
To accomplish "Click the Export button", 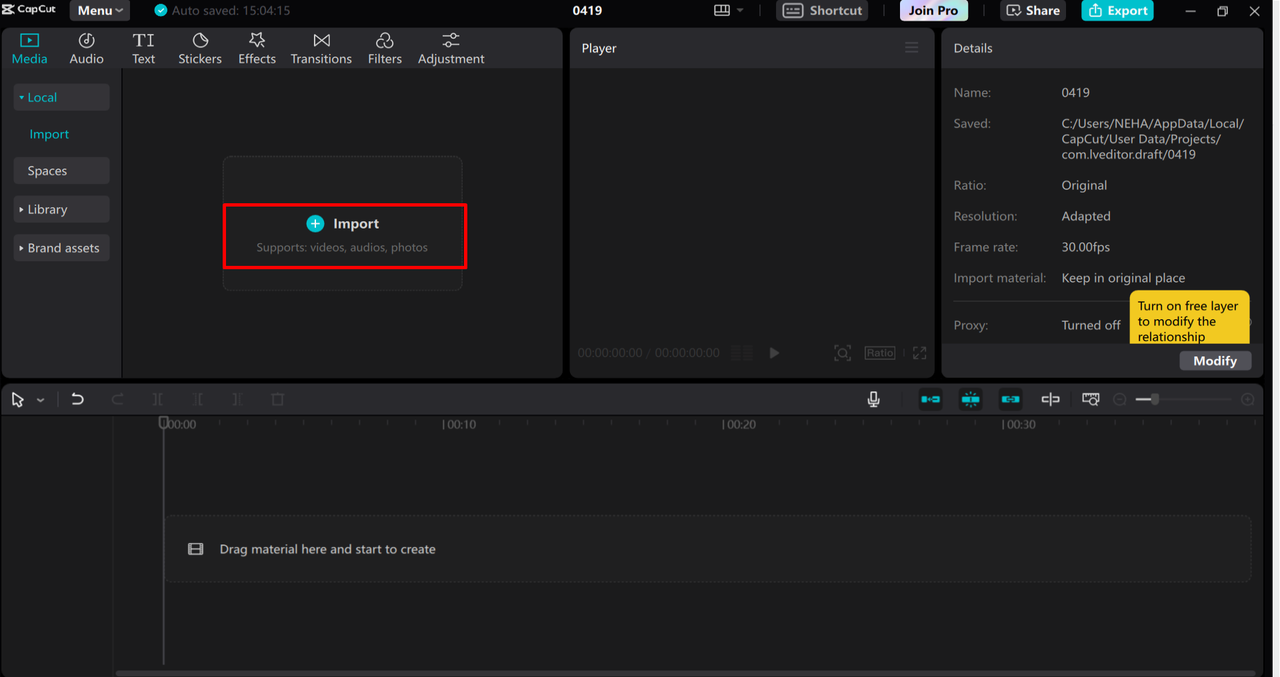I will [x=1117, y=11].
